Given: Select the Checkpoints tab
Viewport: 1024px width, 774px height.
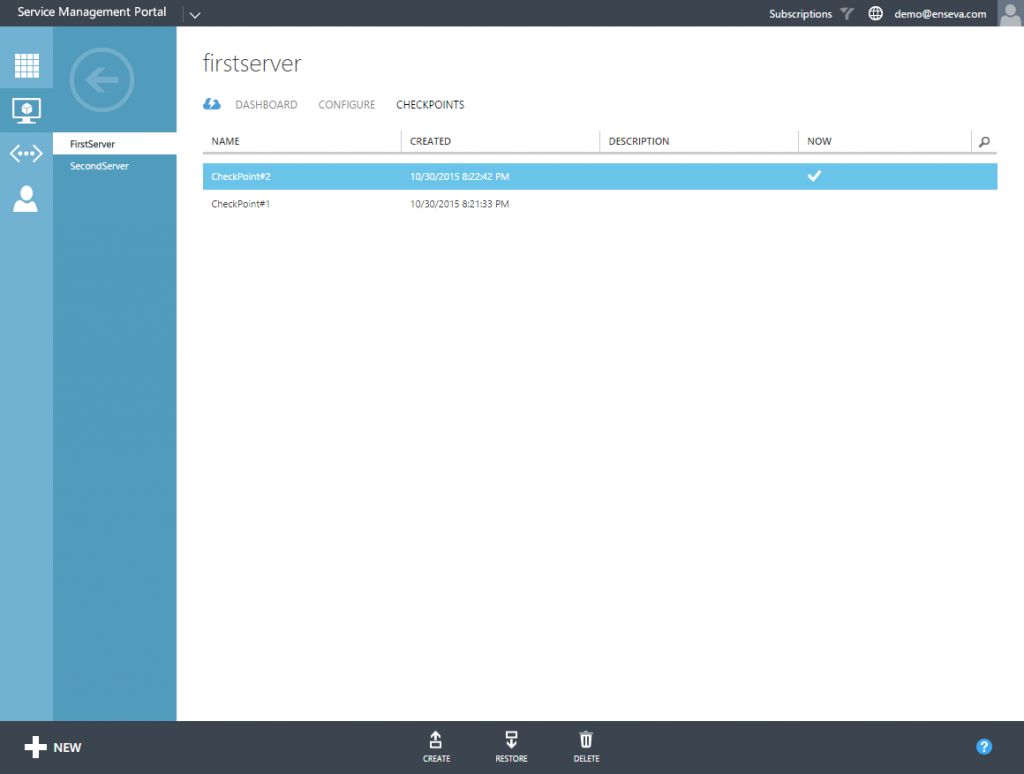Looking at the screenshot, I should point(430,105).
